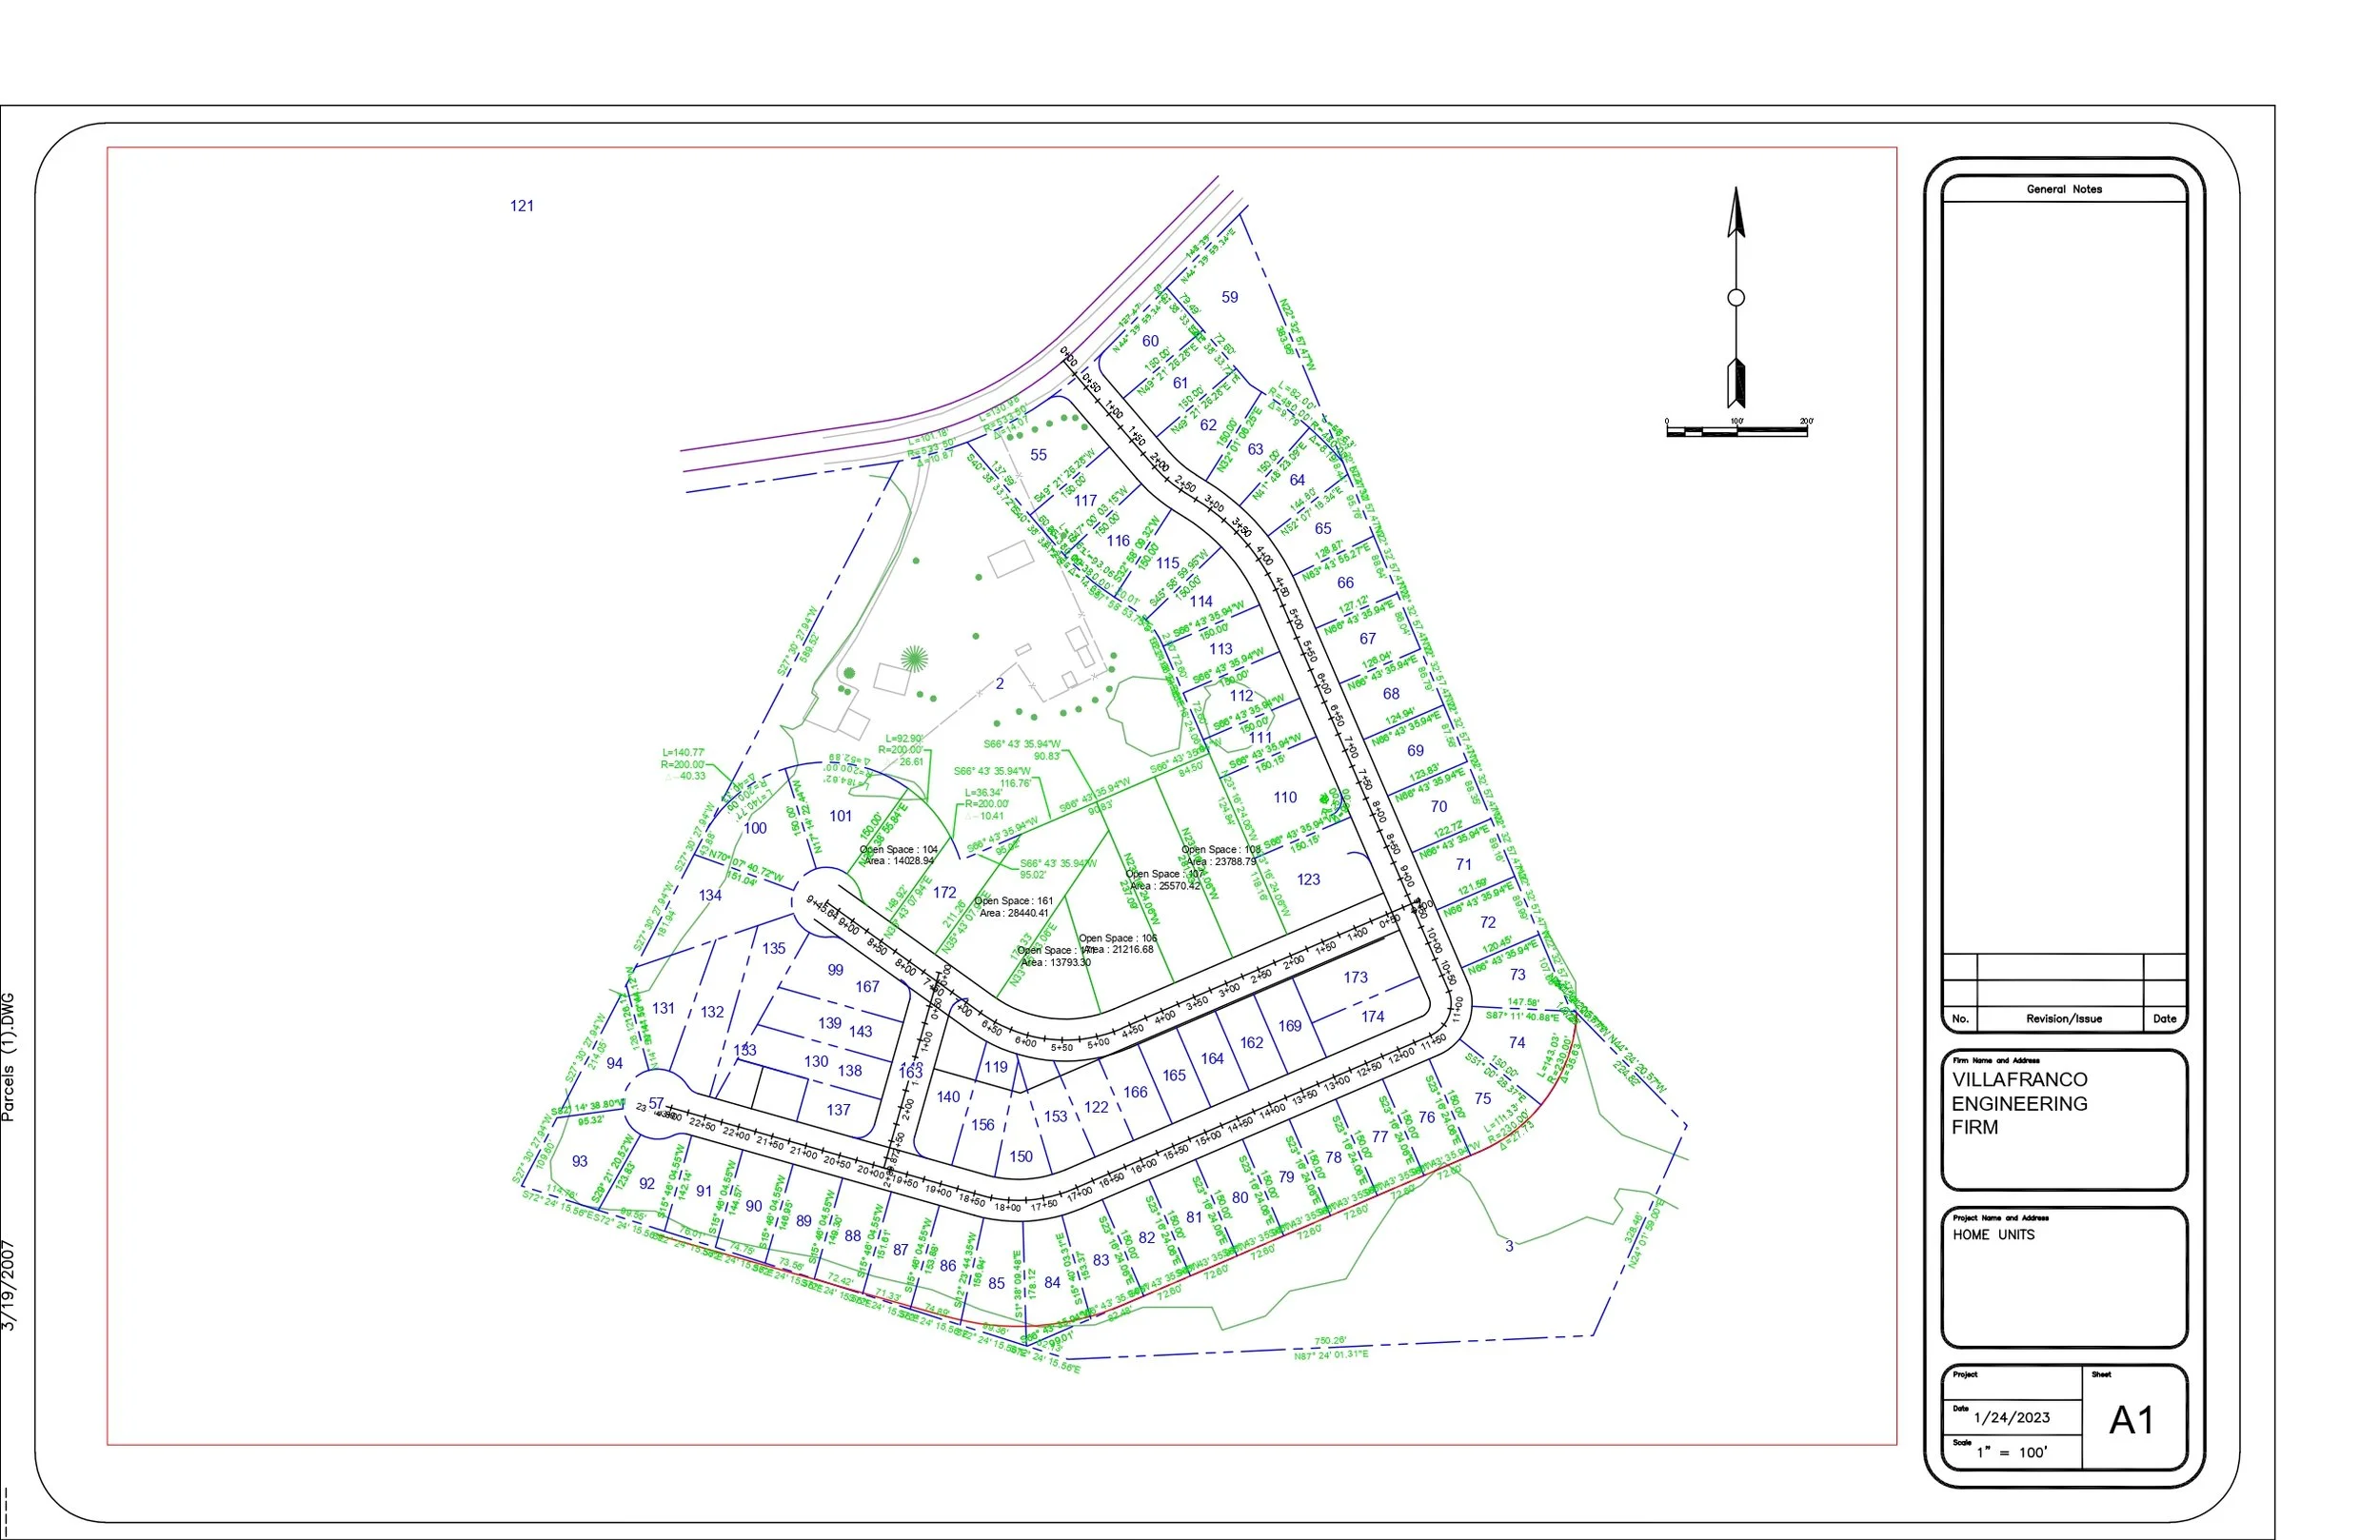Select parcel number "135"
Screen dimensions: 2380x1540
tap(774, 948)
